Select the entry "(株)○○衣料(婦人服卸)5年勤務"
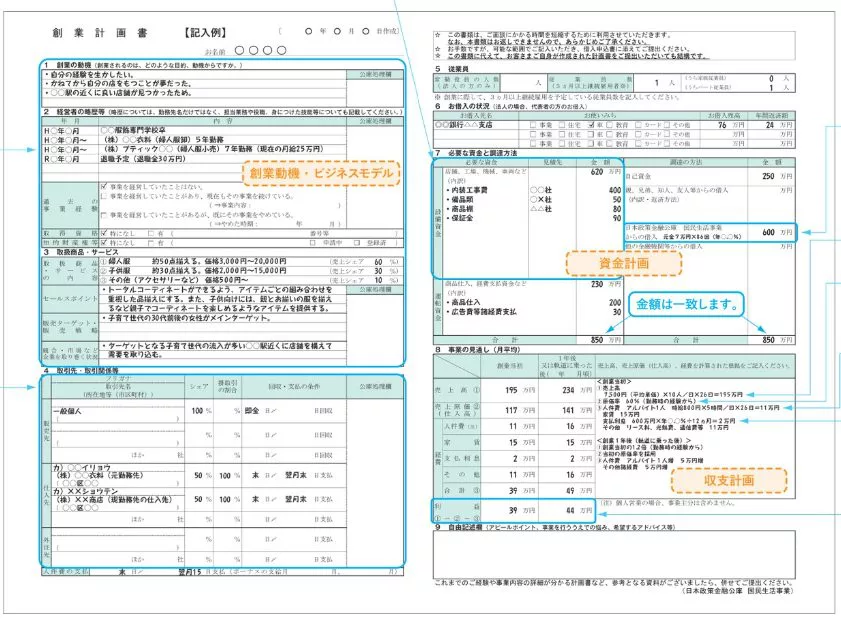The image size is (841, 623). pyautogui.click(x=164, y=139)
